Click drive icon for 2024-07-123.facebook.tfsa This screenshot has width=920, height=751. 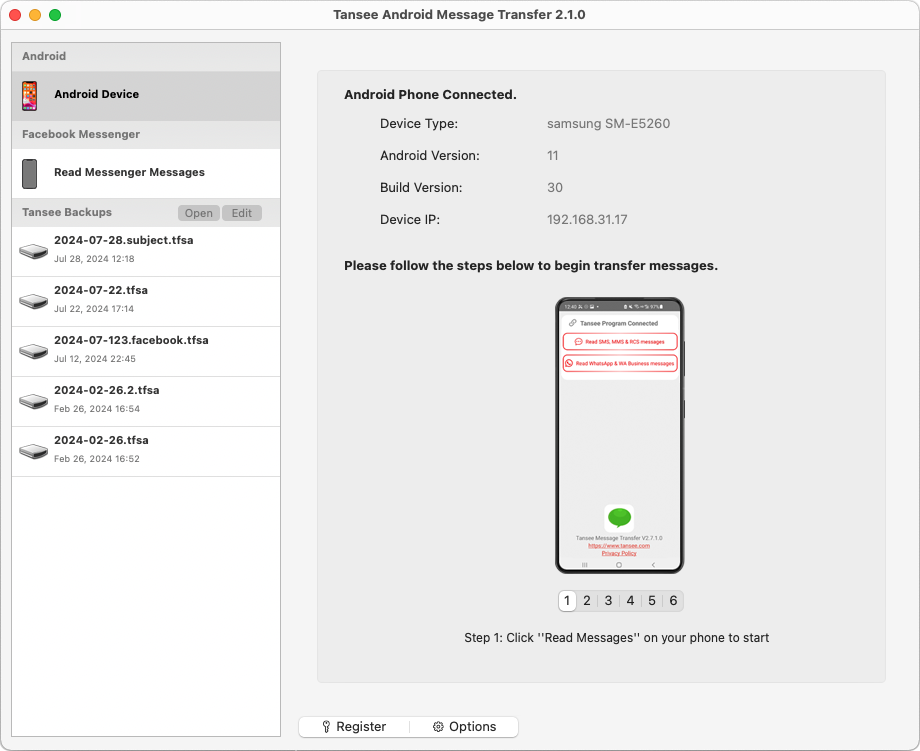point(33,351)
